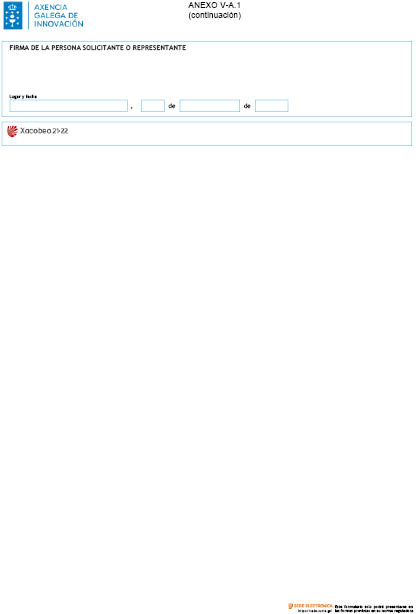Click the "SEDE ELECTRÓNICA" footer text
The image size is (416, 614).
pos(313,606)
